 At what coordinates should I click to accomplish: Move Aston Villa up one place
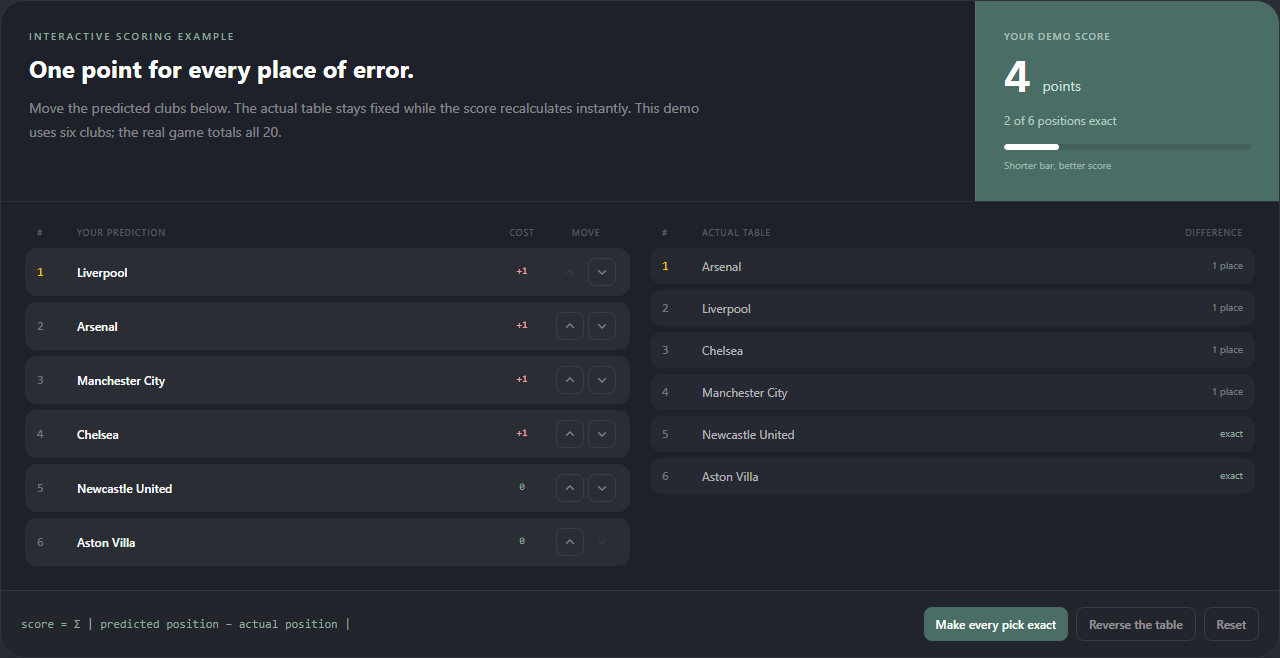[569, 542]
